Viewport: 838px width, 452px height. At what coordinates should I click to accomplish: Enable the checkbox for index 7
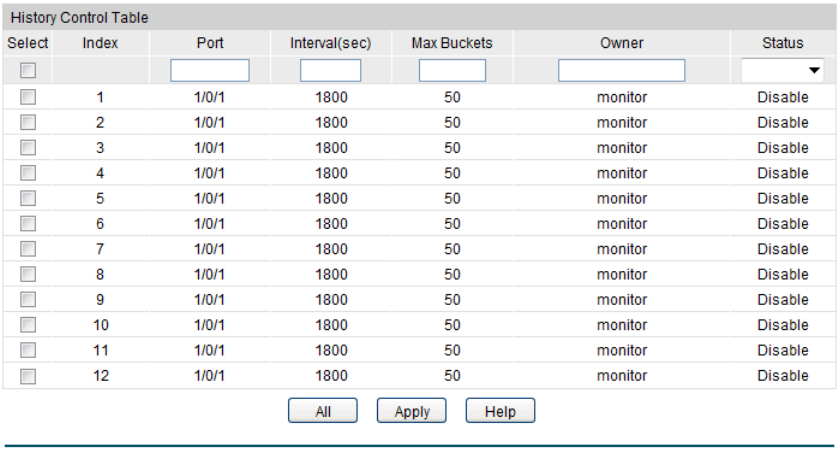coord(28,249)
